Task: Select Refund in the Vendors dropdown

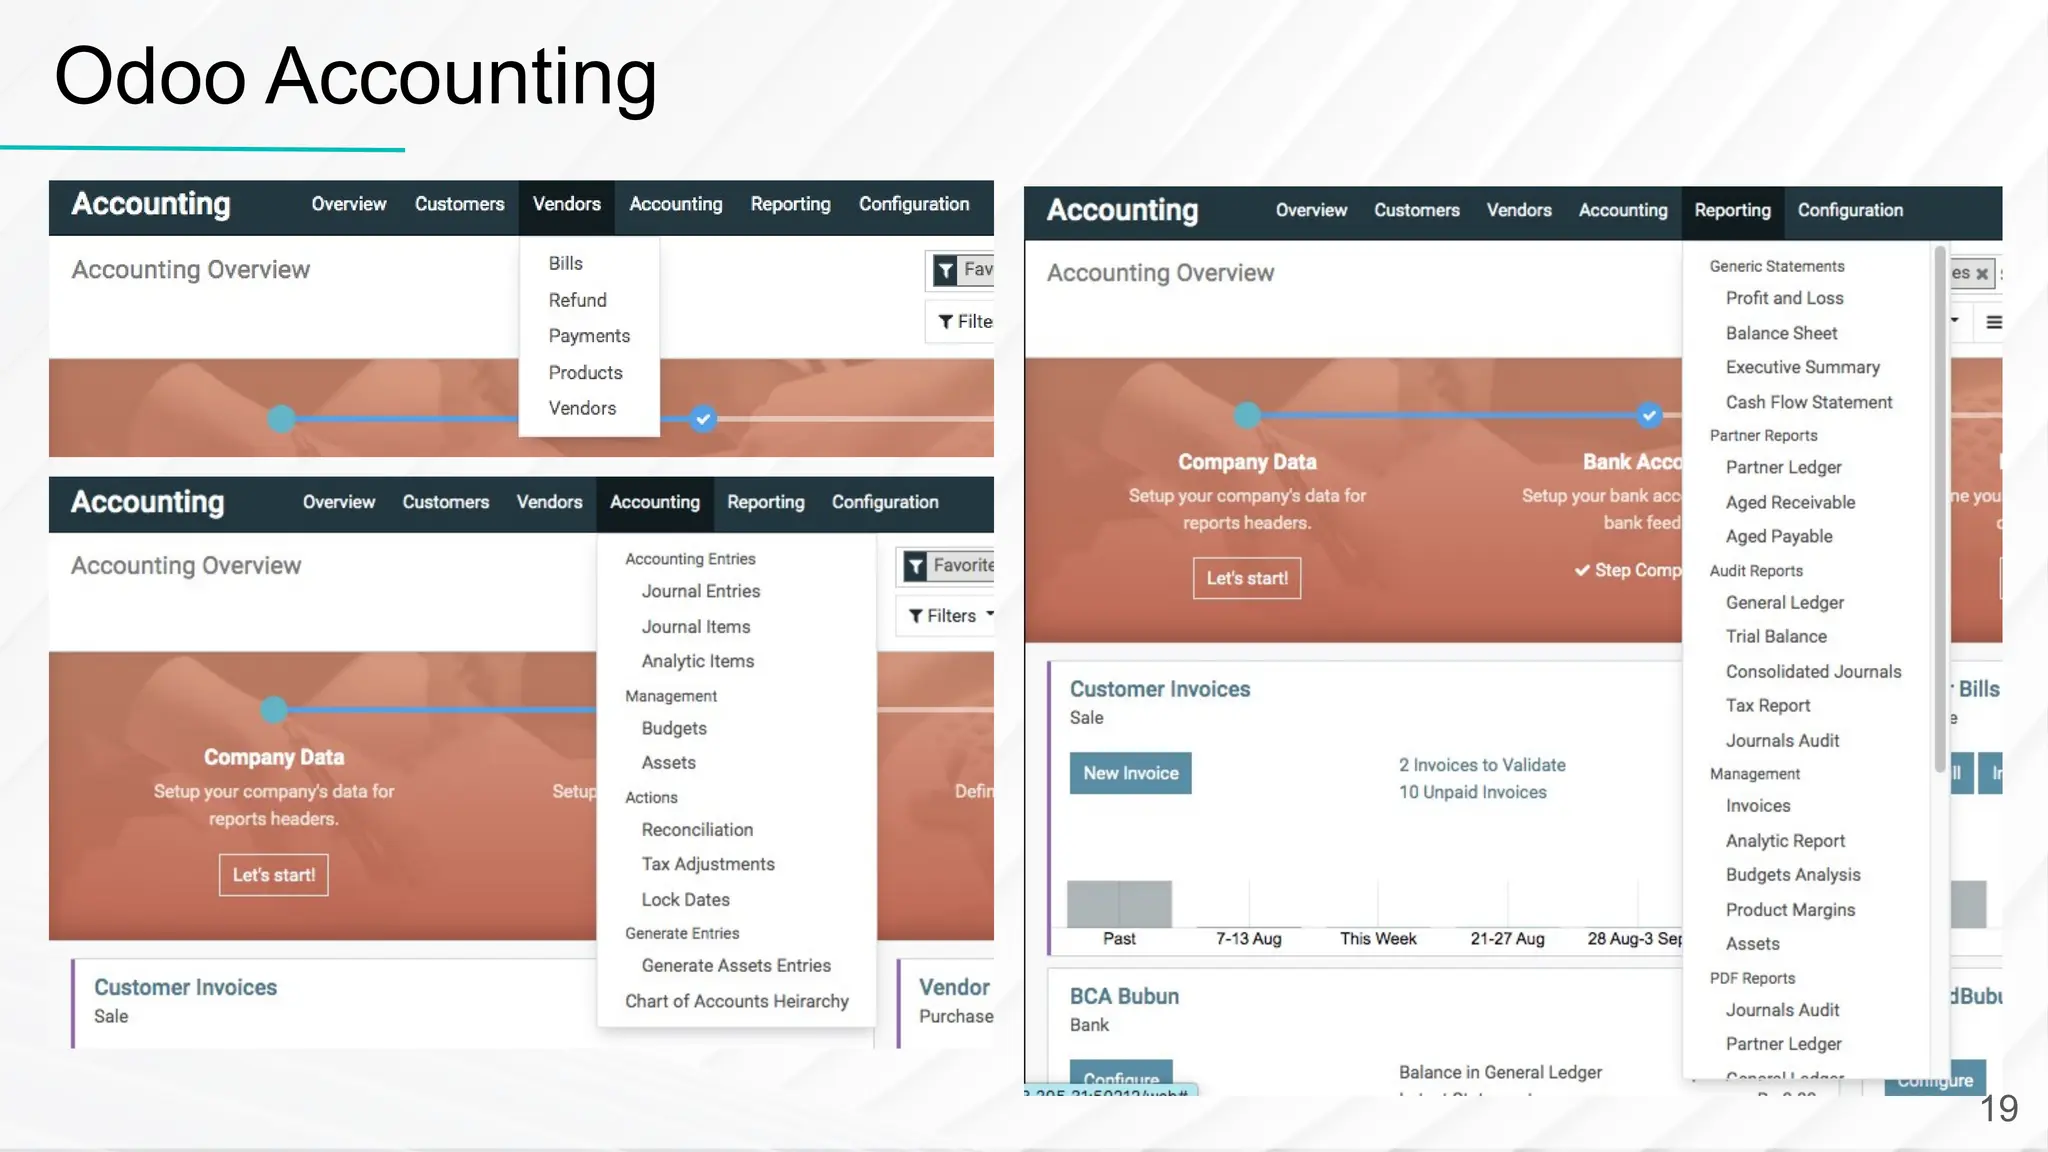Action: (x=577, y=300)
